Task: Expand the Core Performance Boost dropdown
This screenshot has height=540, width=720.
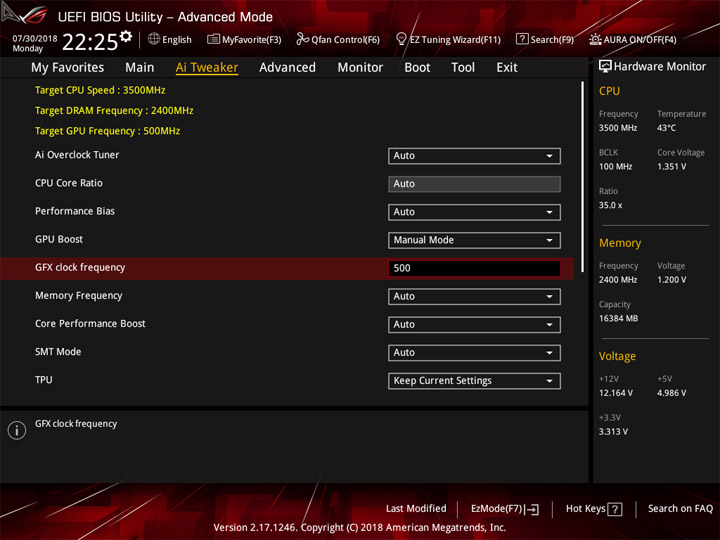Action: pyautogui.click(x=474, y=325)
